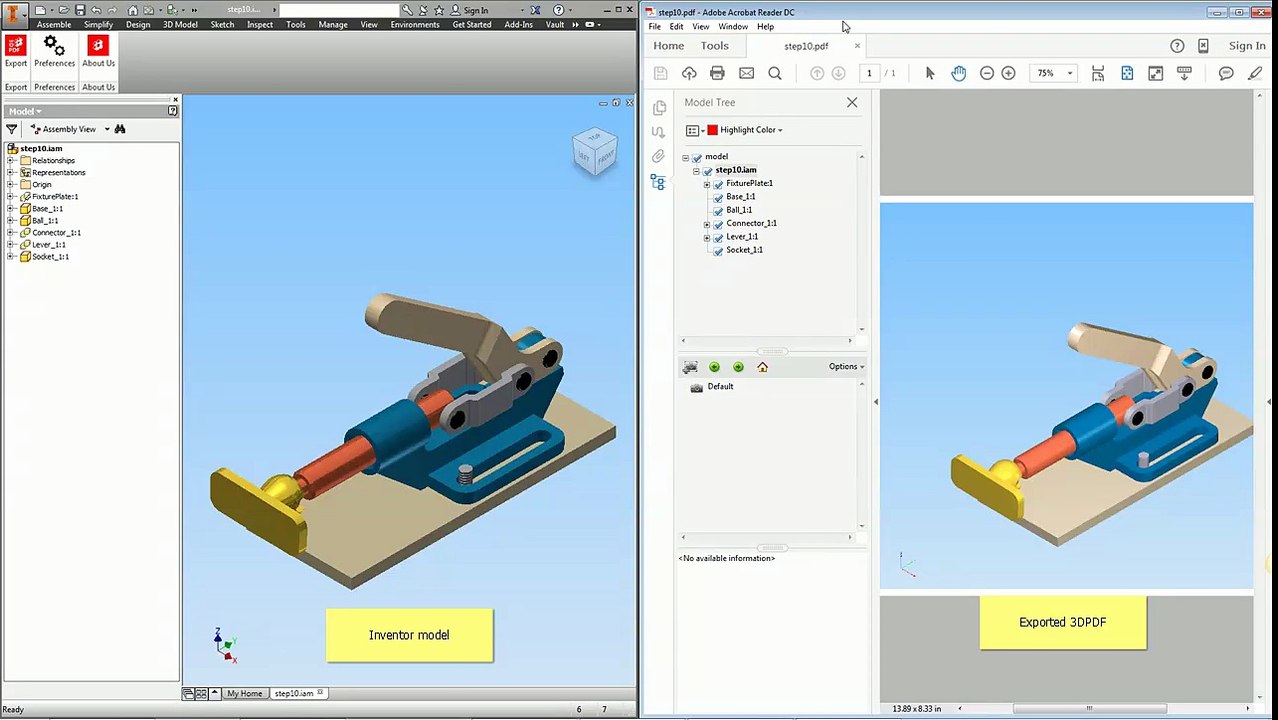Click the search magnifier icon in Acrobat toolbar

pyautogui.click(x=775, y=73)
